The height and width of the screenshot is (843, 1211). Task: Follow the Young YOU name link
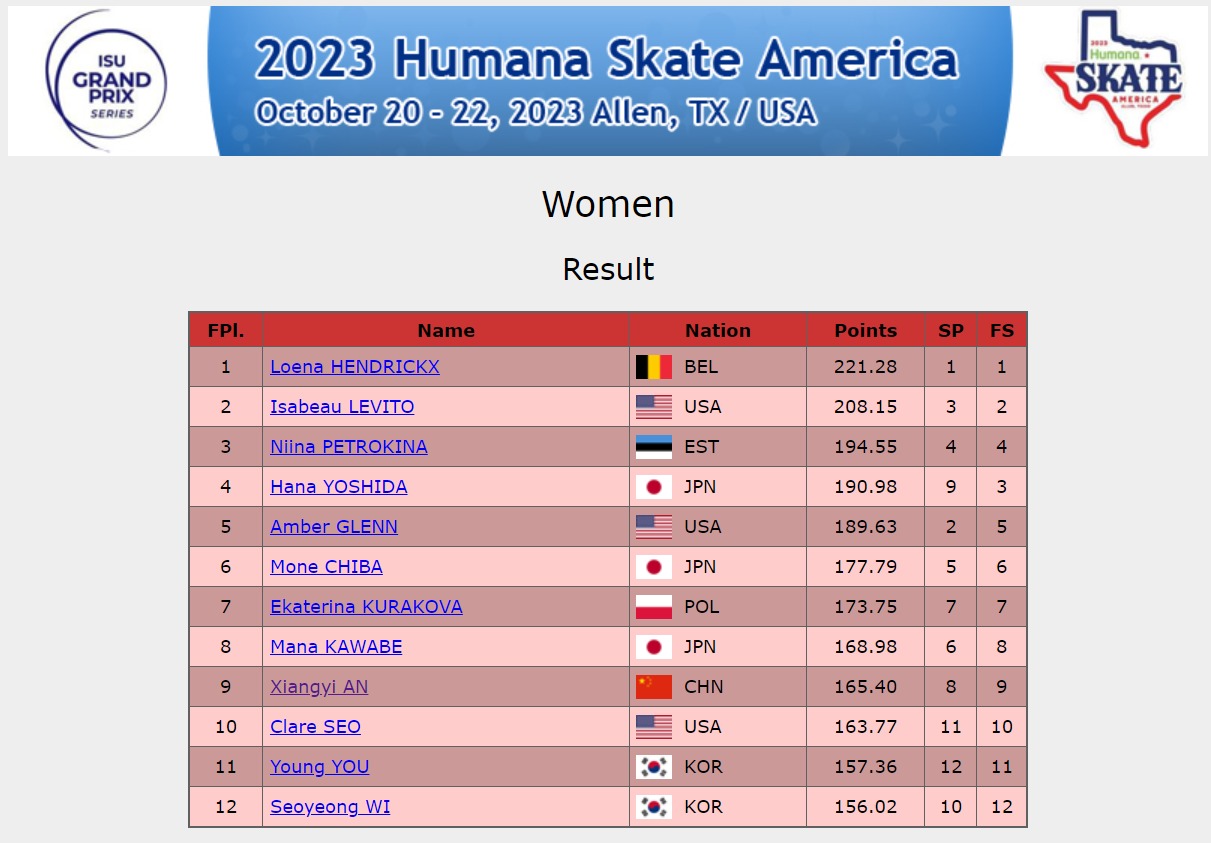point(320,767)
